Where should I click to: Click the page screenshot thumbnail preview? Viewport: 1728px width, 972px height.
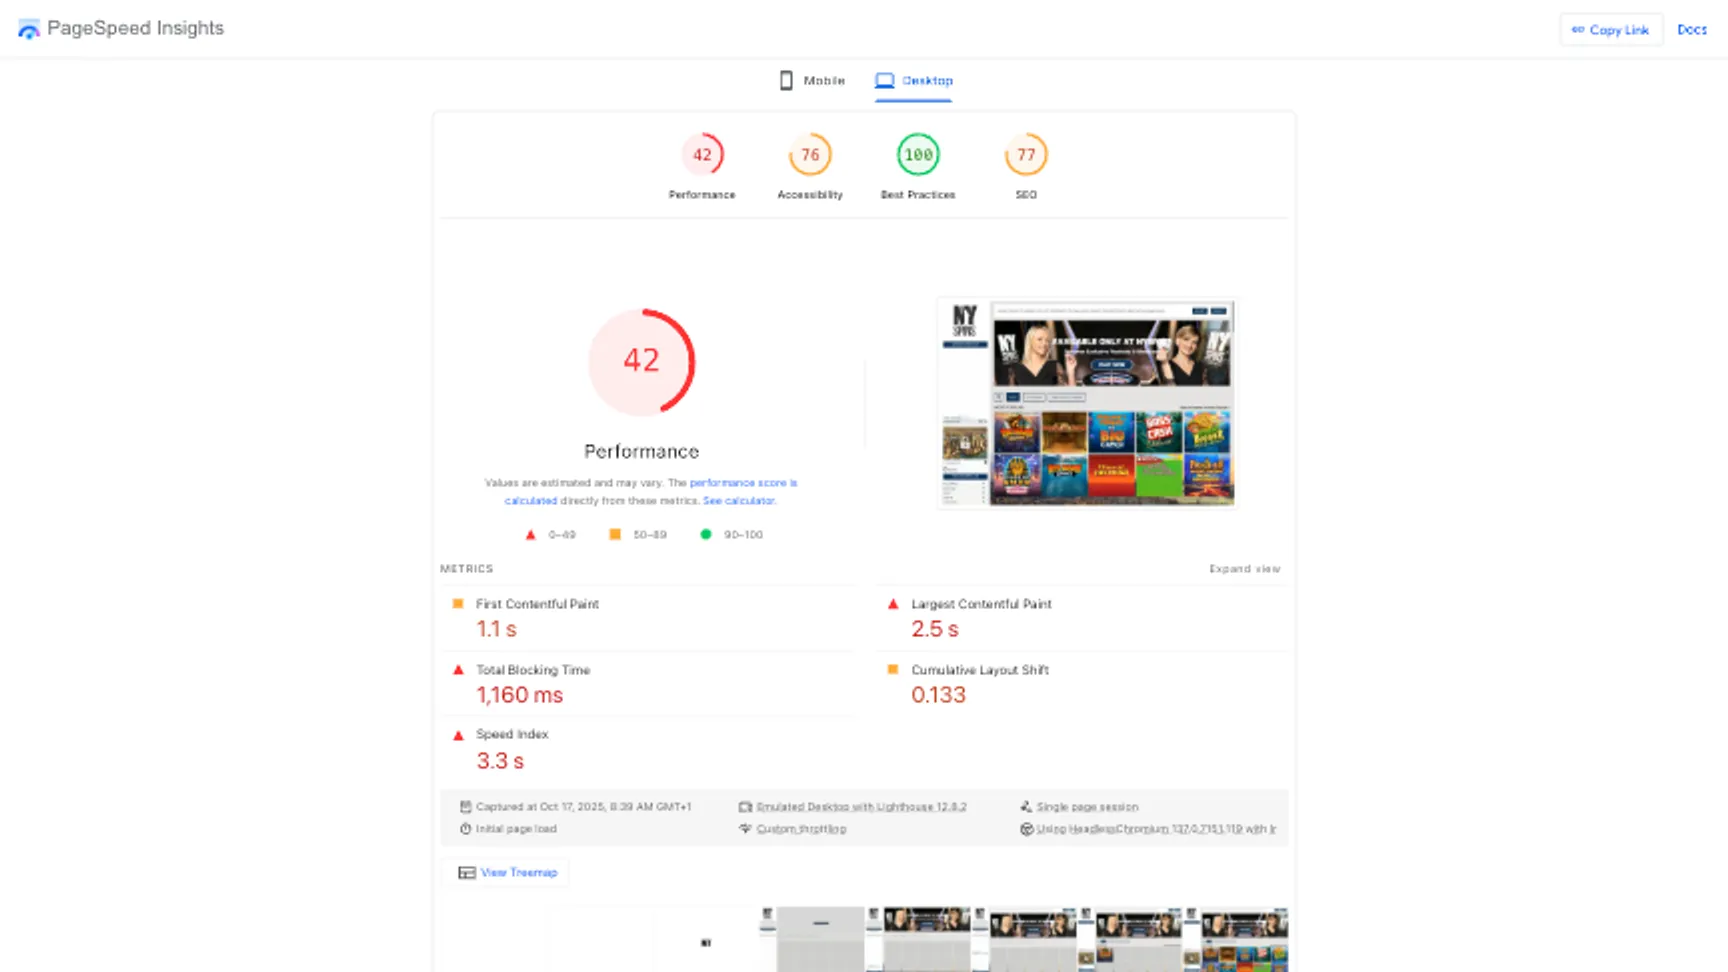pyautogui.click(x=1086, y=403)
